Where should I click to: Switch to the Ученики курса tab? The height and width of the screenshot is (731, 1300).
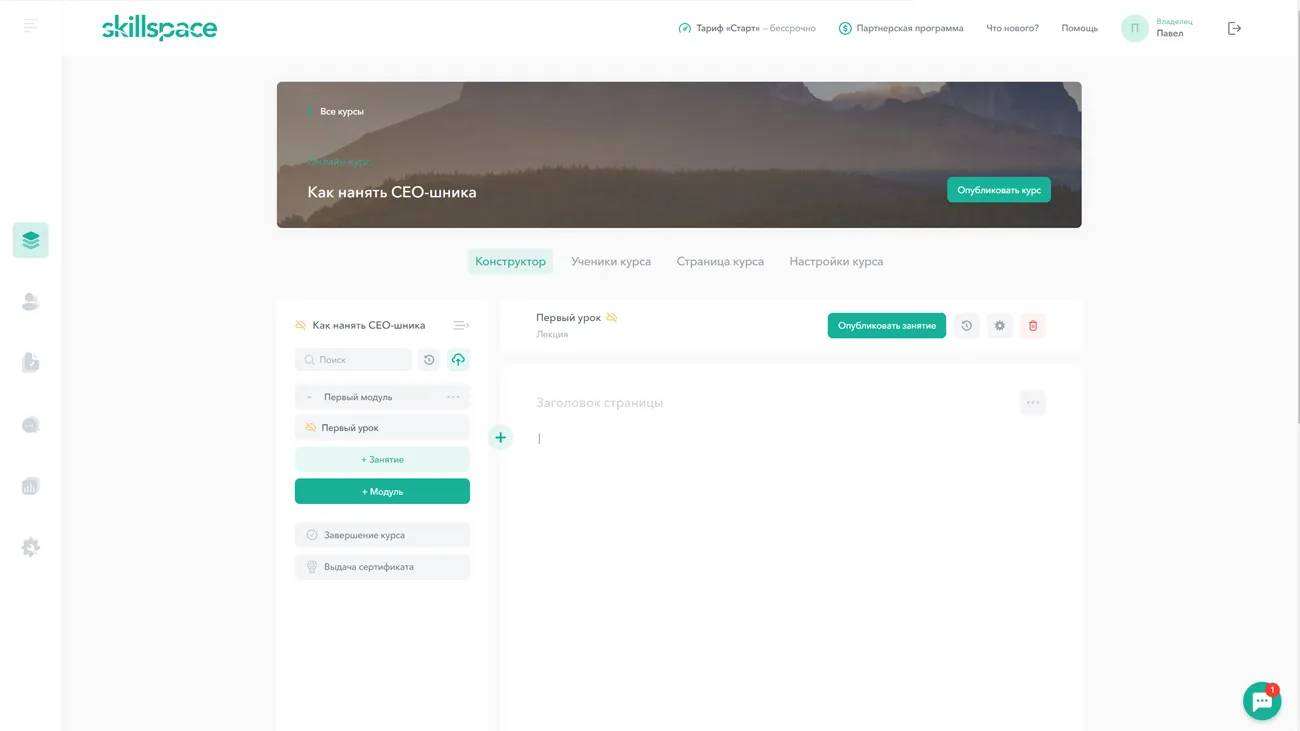pyautogui.click(x=610, y=262)
